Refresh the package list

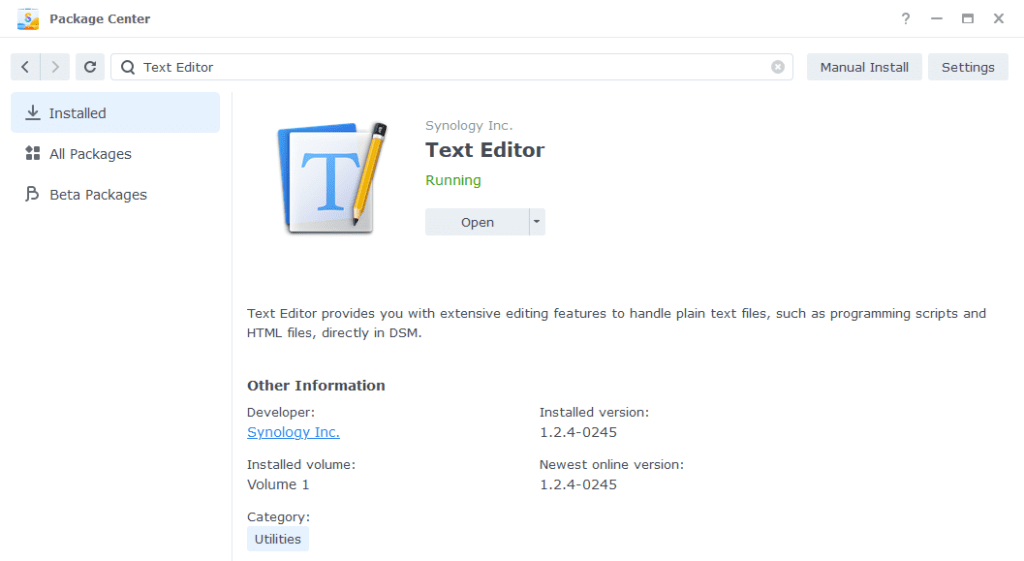[90, 67]
